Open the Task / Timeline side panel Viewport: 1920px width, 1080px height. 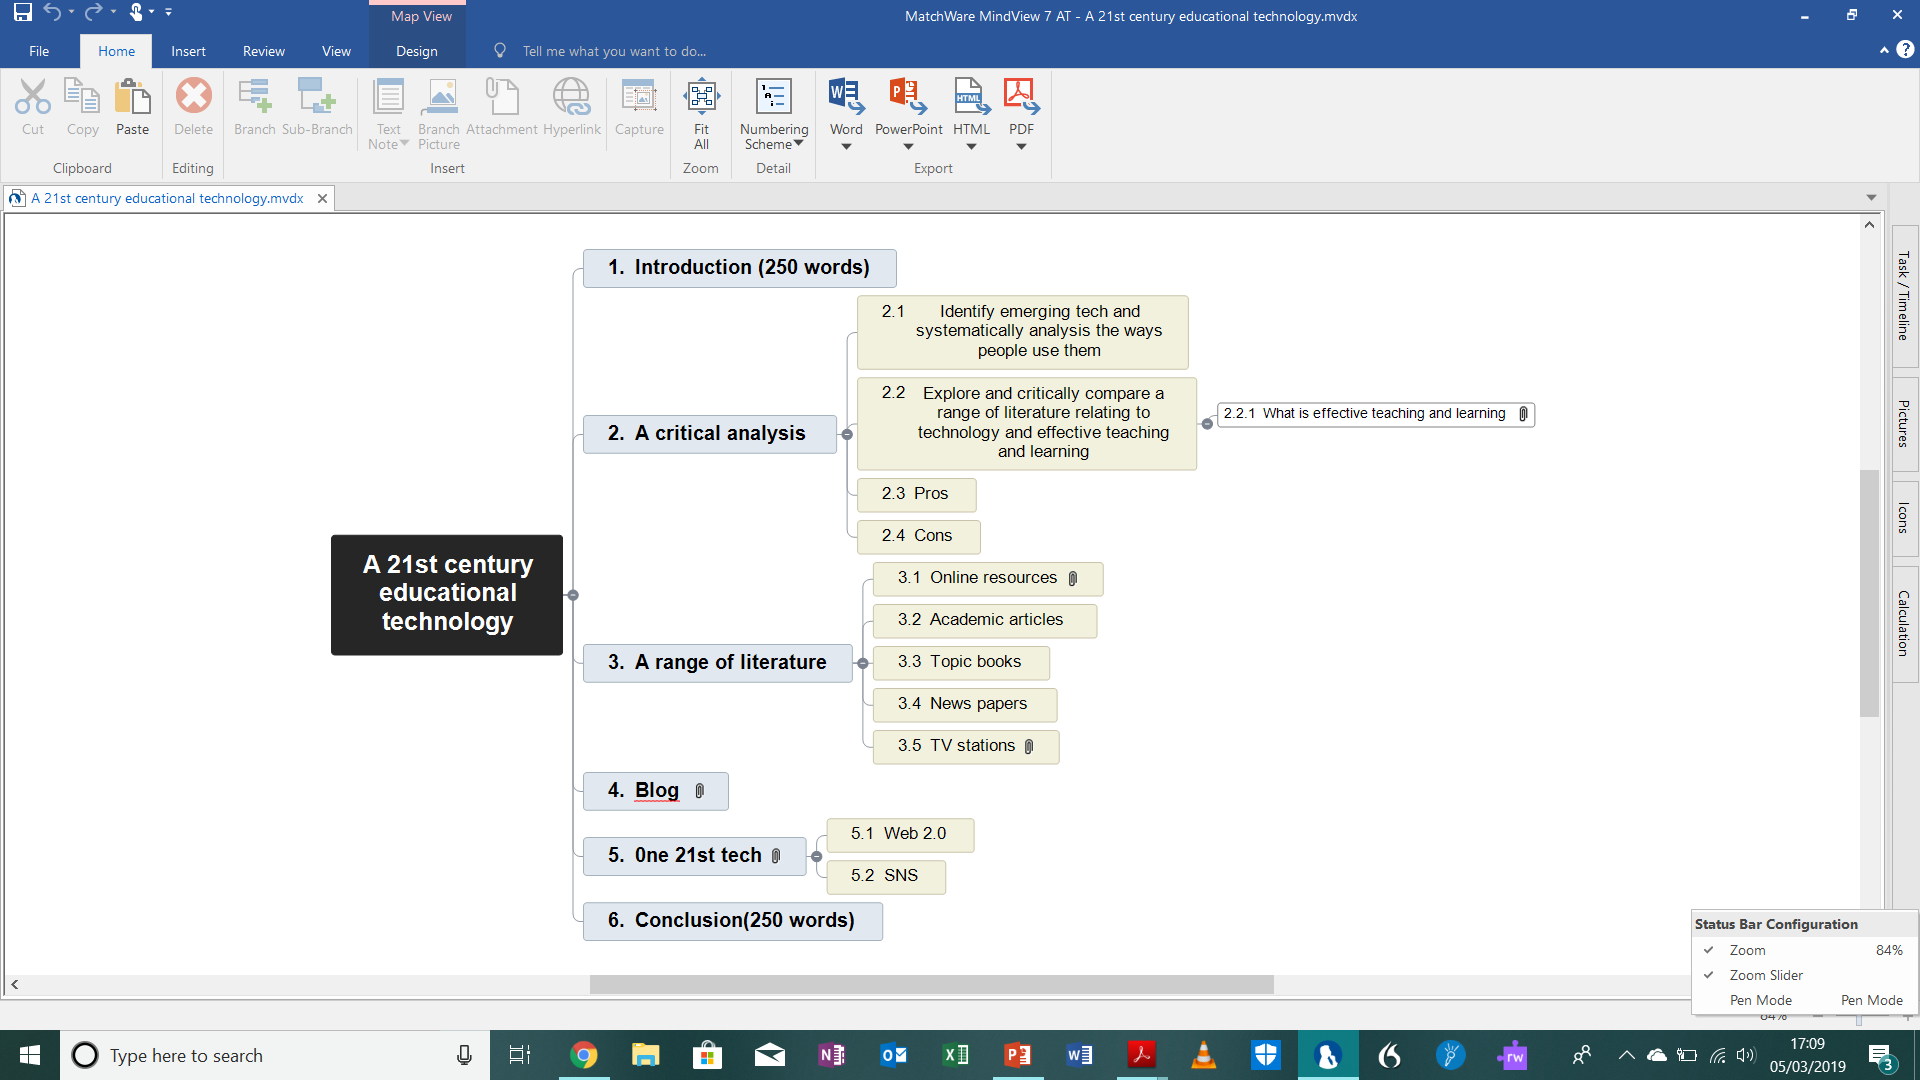[1904, 296]
